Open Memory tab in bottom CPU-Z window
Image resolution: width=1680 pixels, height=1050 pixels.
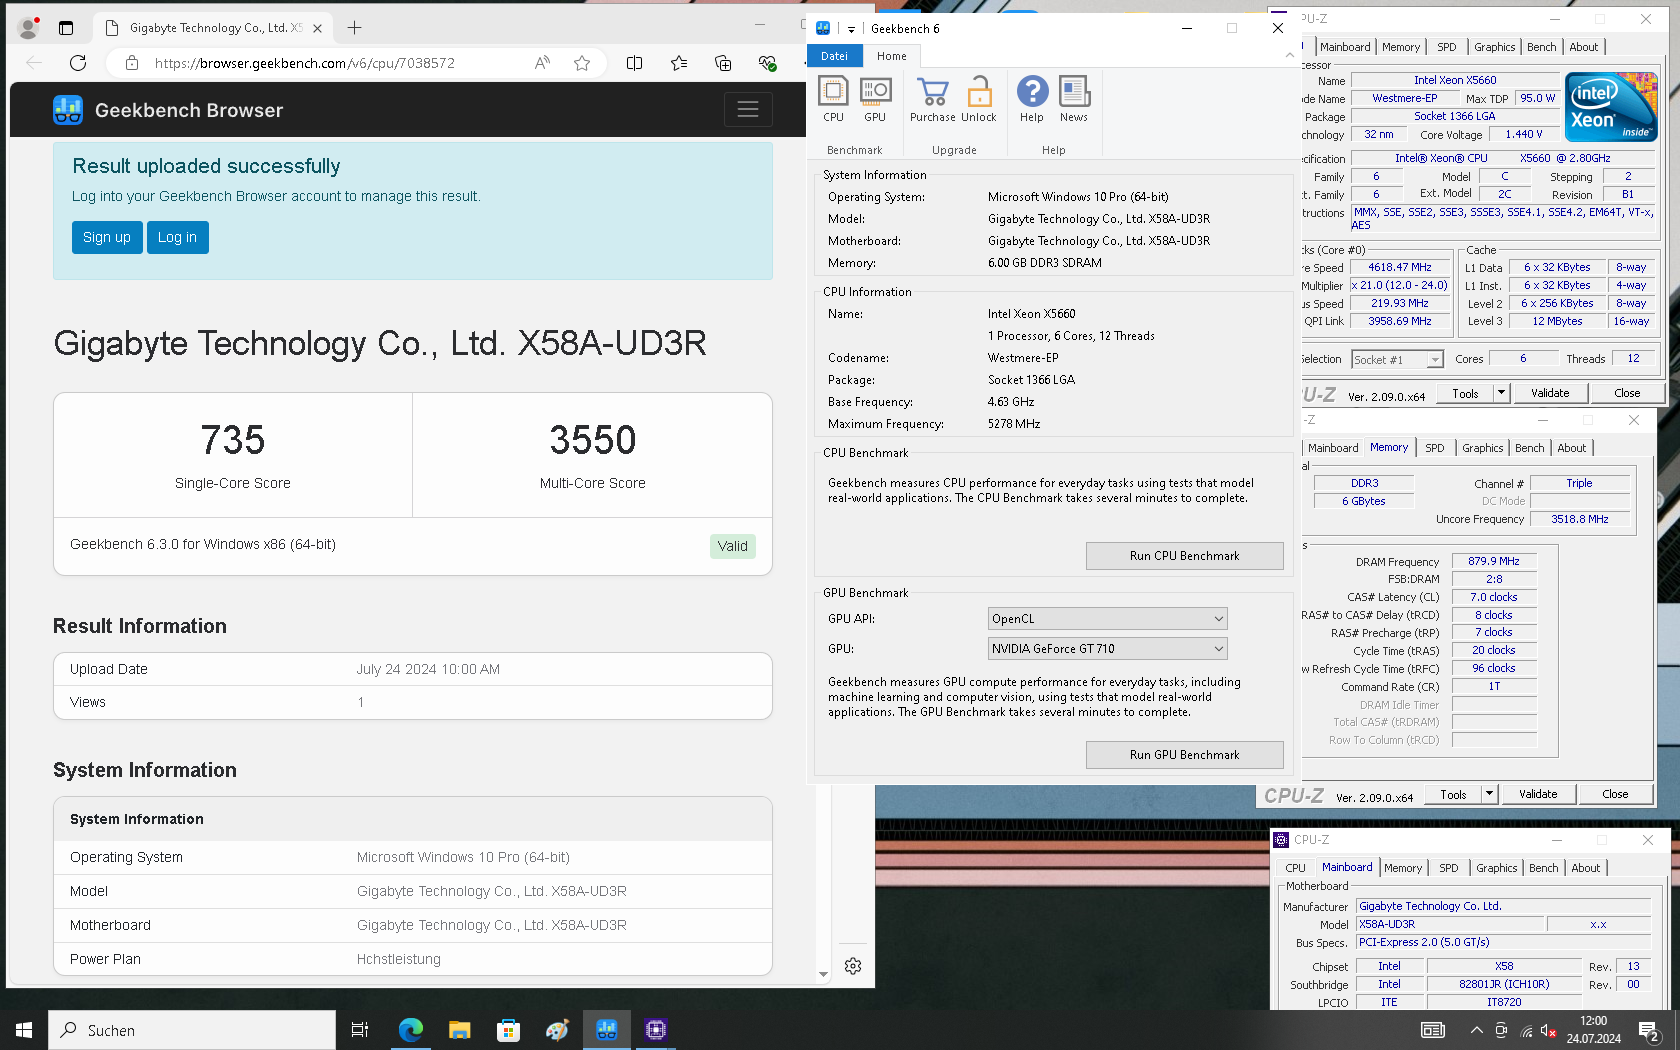pos(1402,868)
